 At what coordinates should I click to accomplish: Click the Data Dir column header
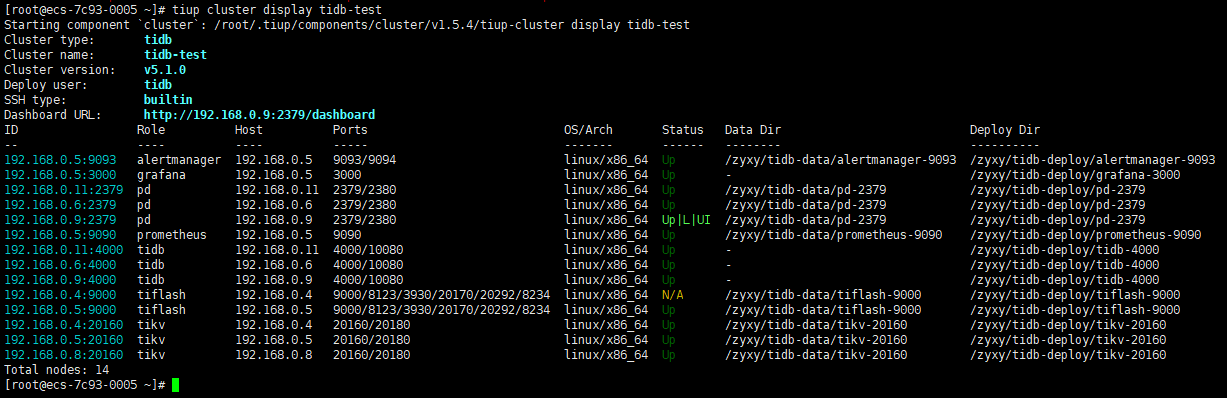pyautogui.click(x=753, y=130)
